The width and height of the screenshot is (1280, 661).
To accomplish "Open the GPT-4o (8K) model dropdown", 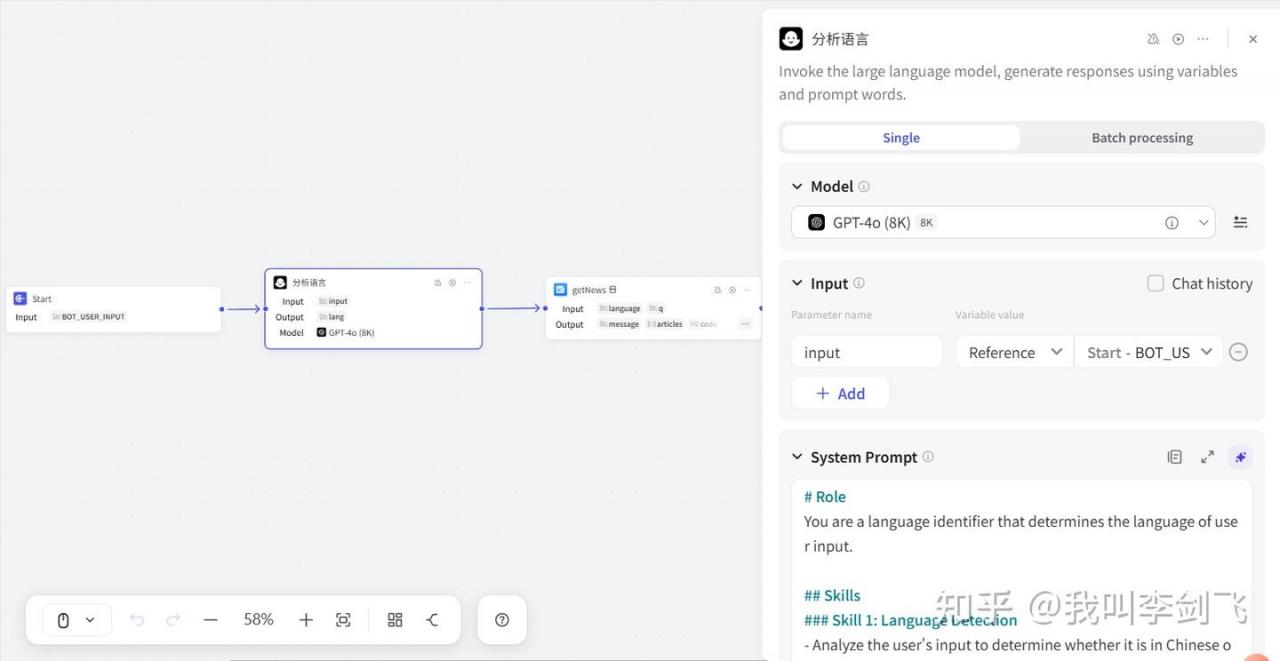I will pos(1002,222).
